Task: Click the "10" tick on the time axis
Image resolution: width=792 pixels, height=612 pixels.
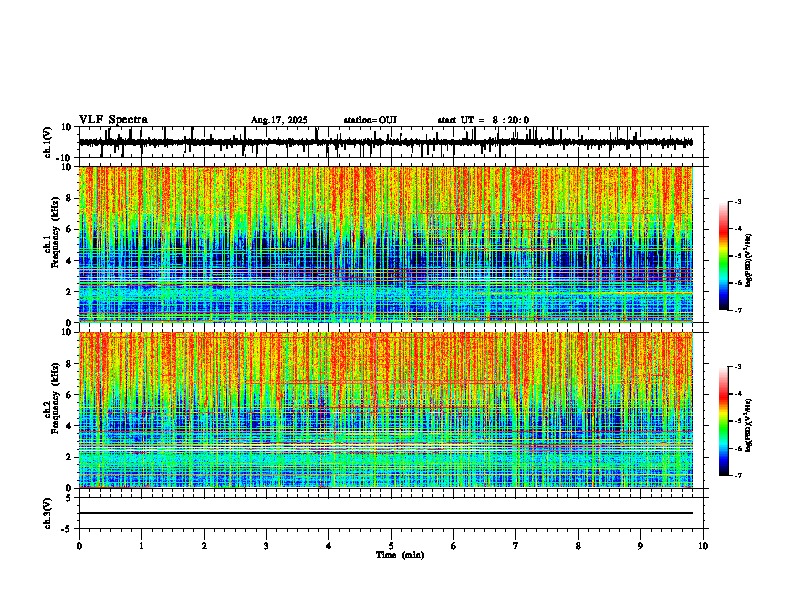Action: (703, 546)
